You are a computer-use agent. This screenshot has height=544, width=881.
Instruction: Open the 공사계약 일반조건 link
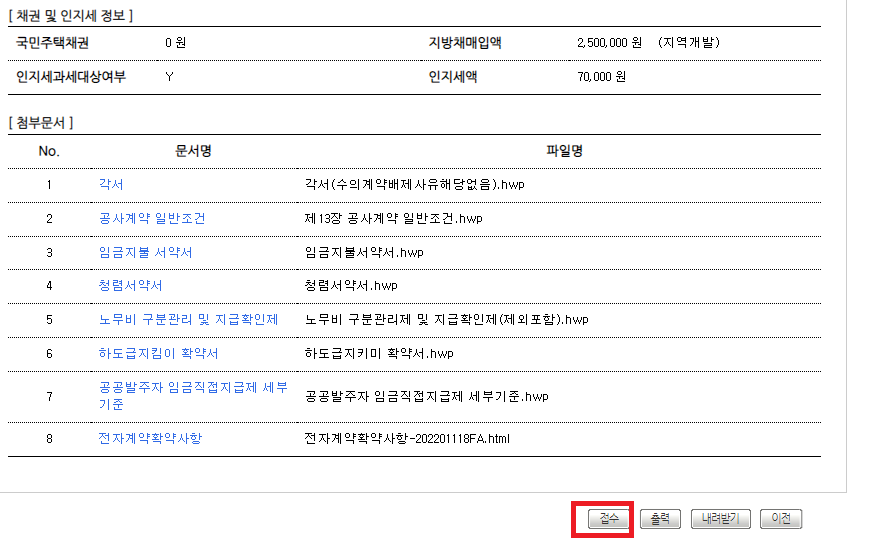click(152, 219)
